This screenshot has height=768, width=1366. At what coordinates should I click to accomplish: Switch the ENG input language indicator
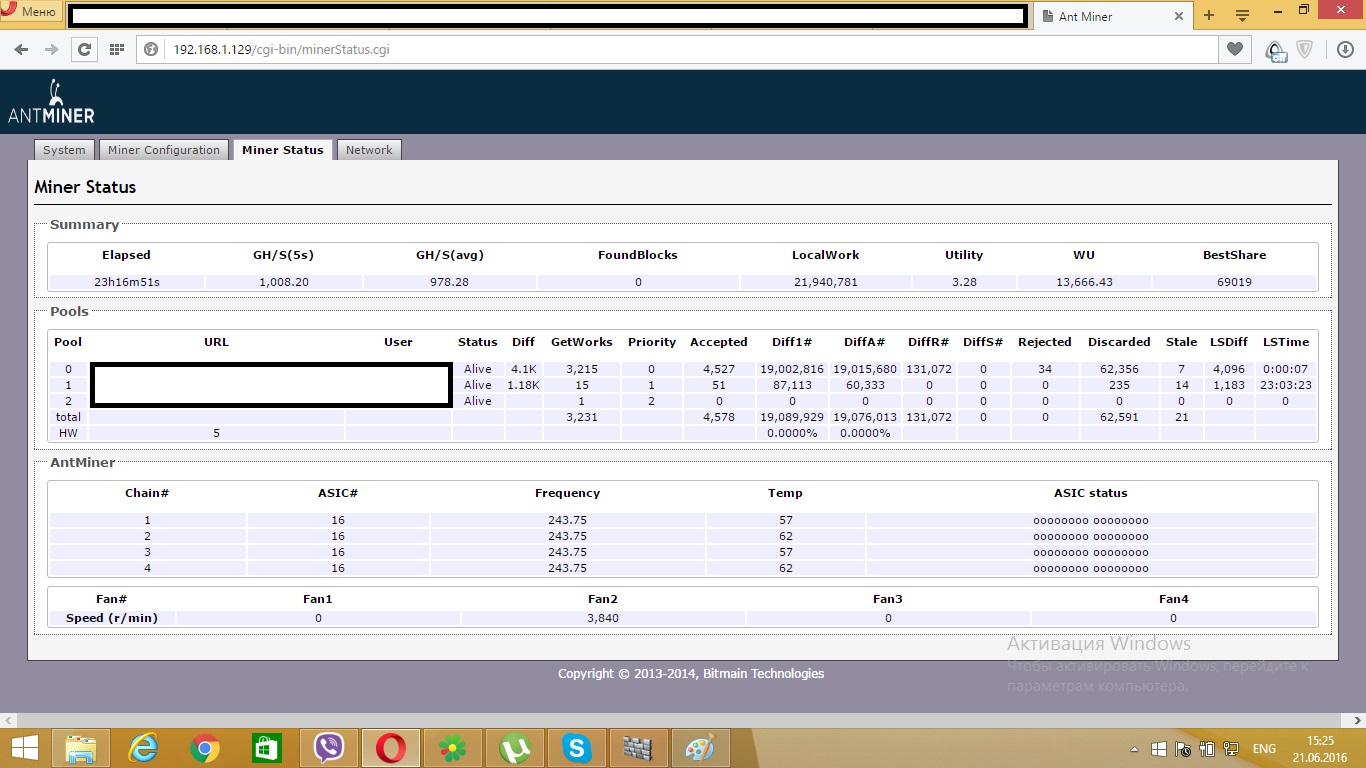[x=1264, y=749]
